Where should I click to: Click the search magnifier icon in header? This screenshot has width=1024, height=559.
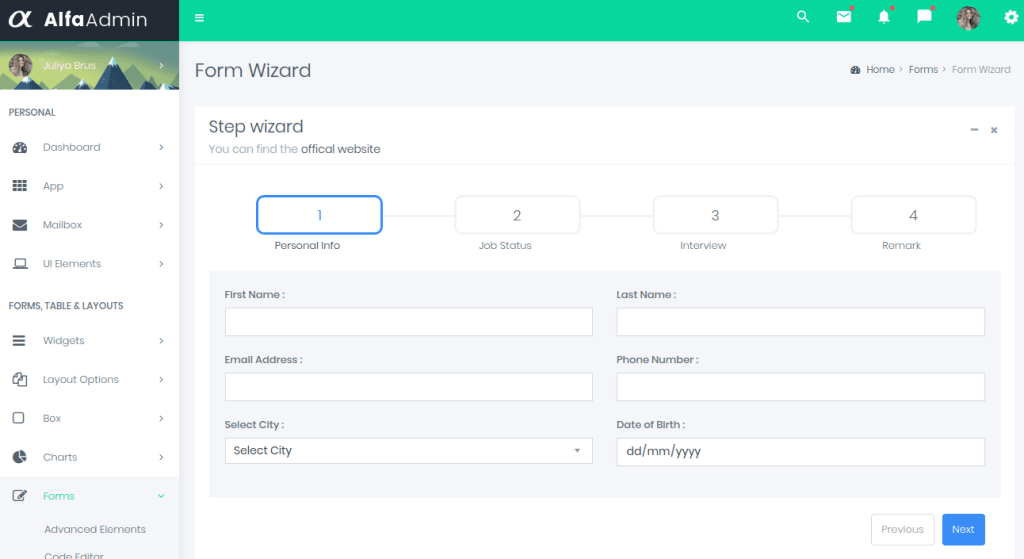[x=802, y=17]
